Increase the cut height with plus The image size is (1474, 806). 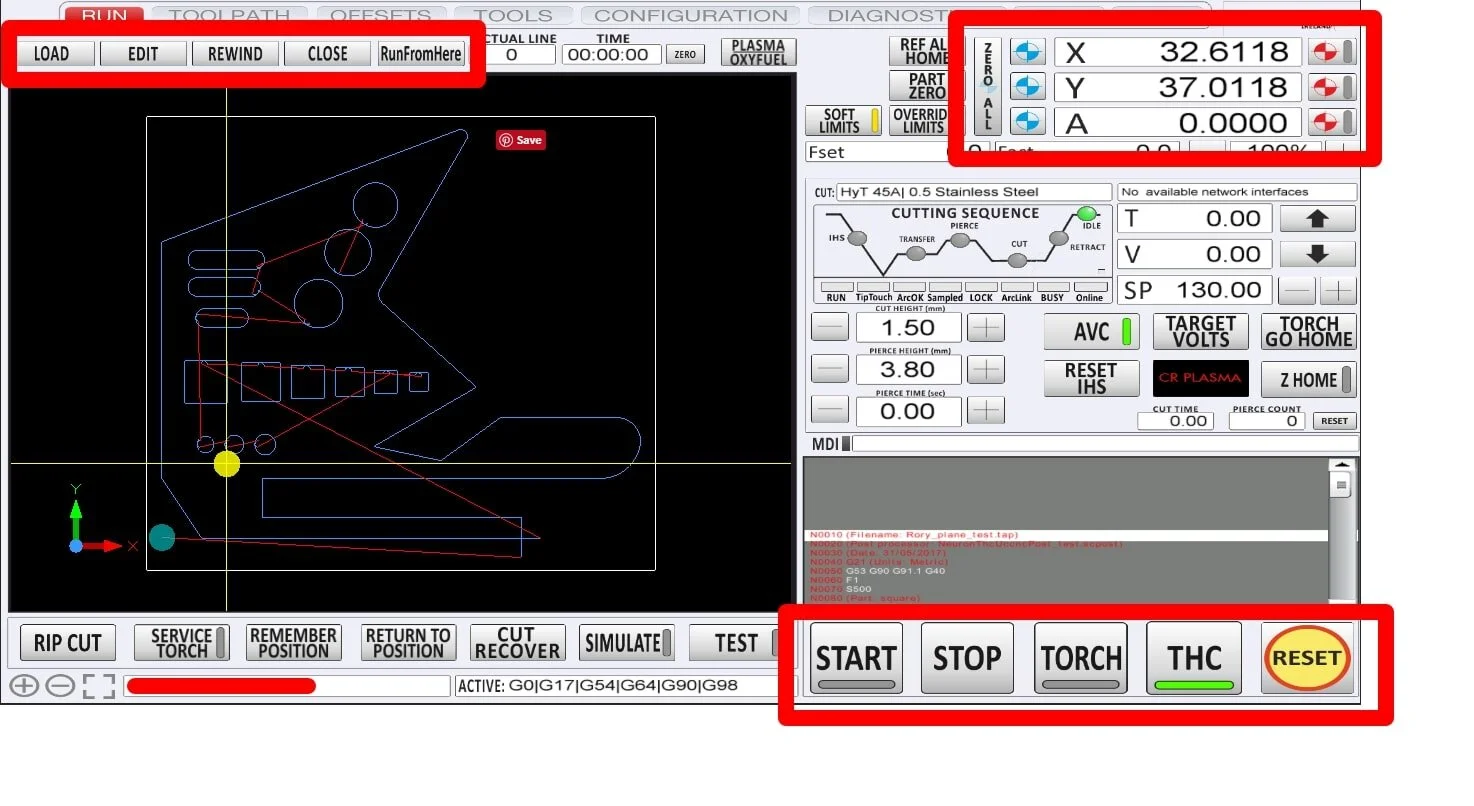pos(987,327)
